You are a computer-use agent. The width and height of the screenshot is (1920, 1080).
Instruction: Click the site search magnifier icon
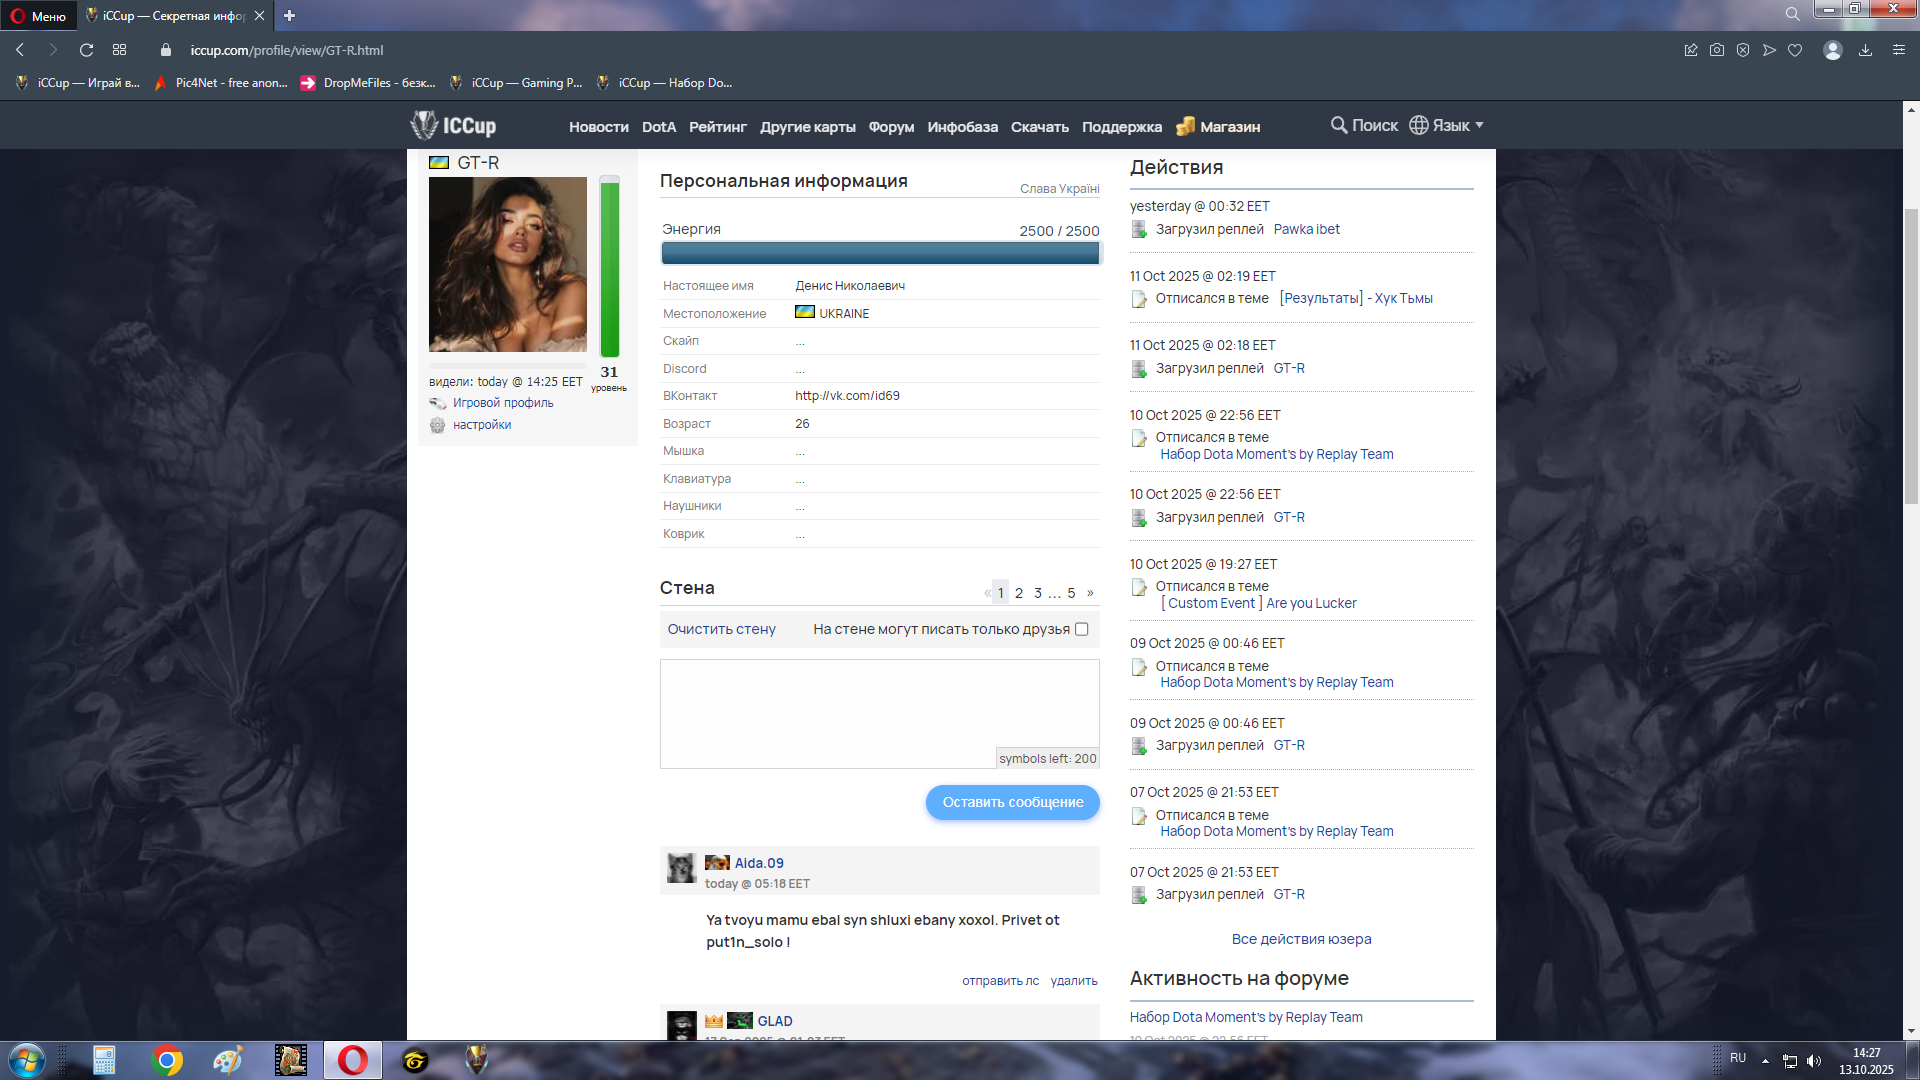[1339, 125]
